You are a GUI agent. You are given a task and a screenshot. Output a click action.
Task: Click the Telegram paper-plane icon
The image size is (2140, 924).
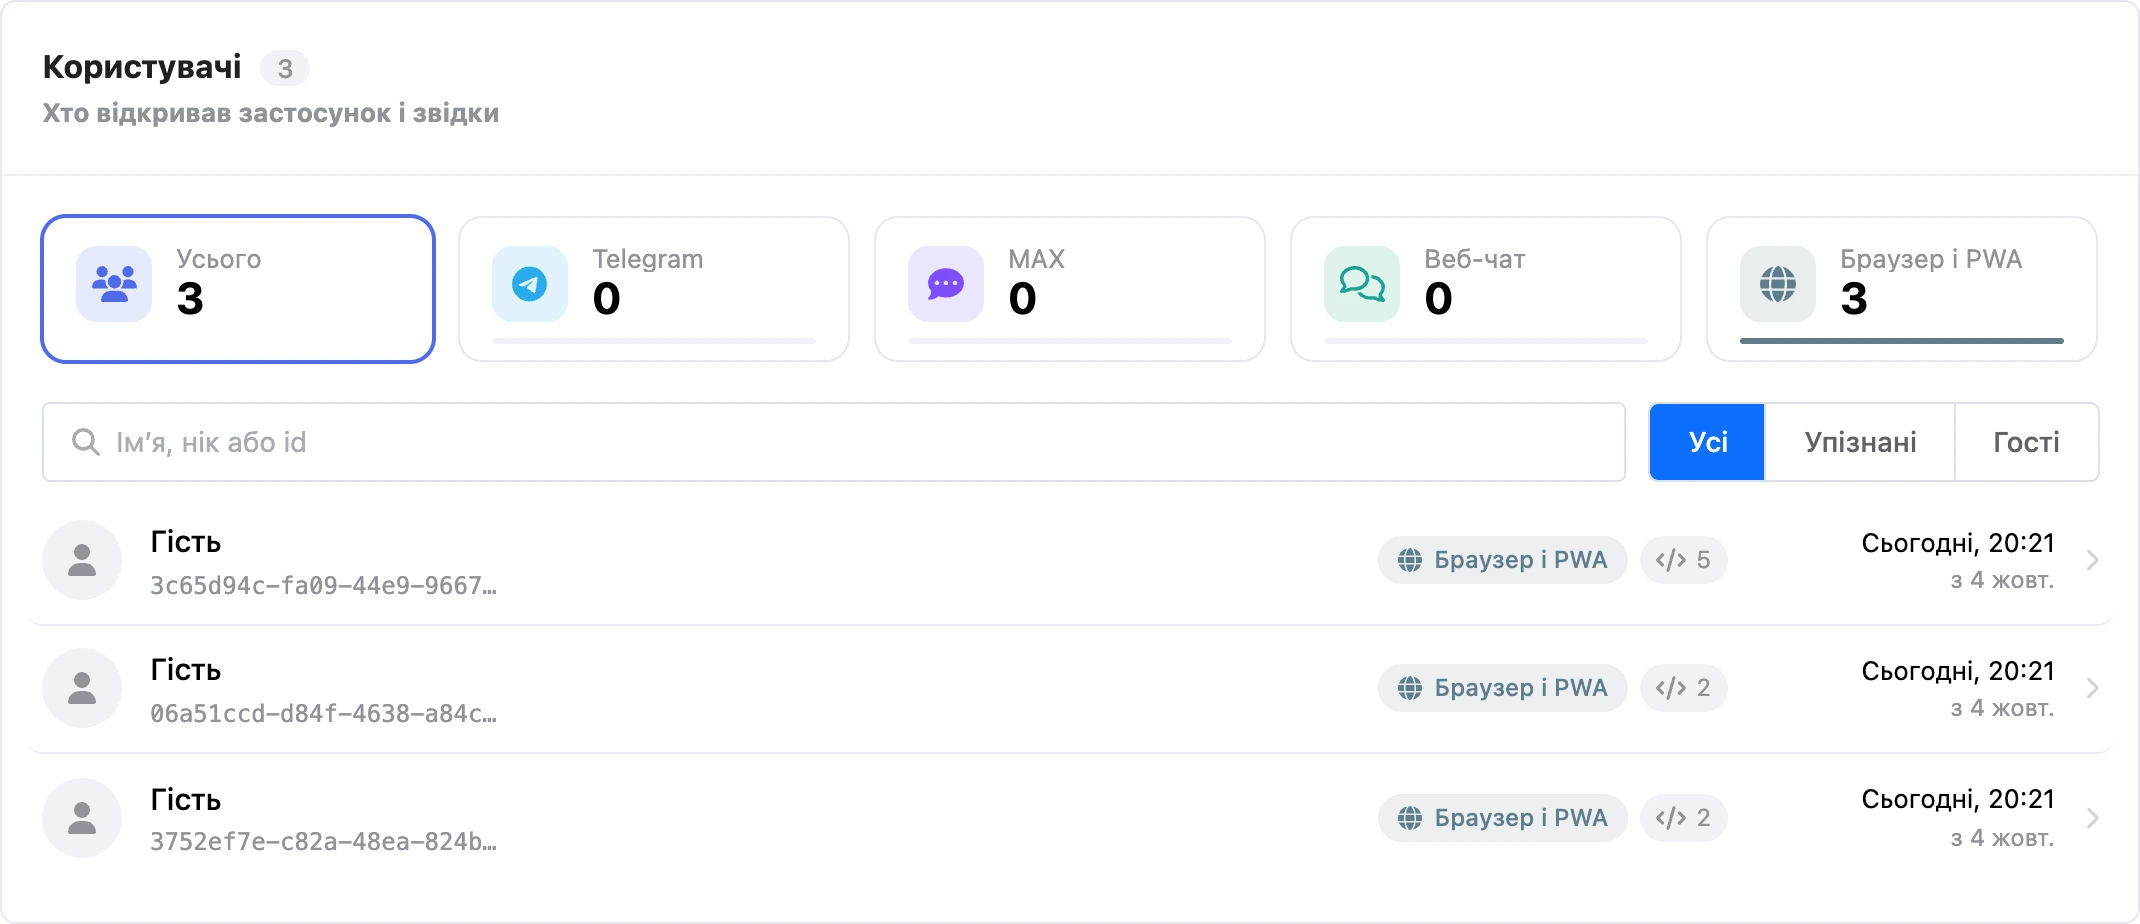[x=530, y=284]
